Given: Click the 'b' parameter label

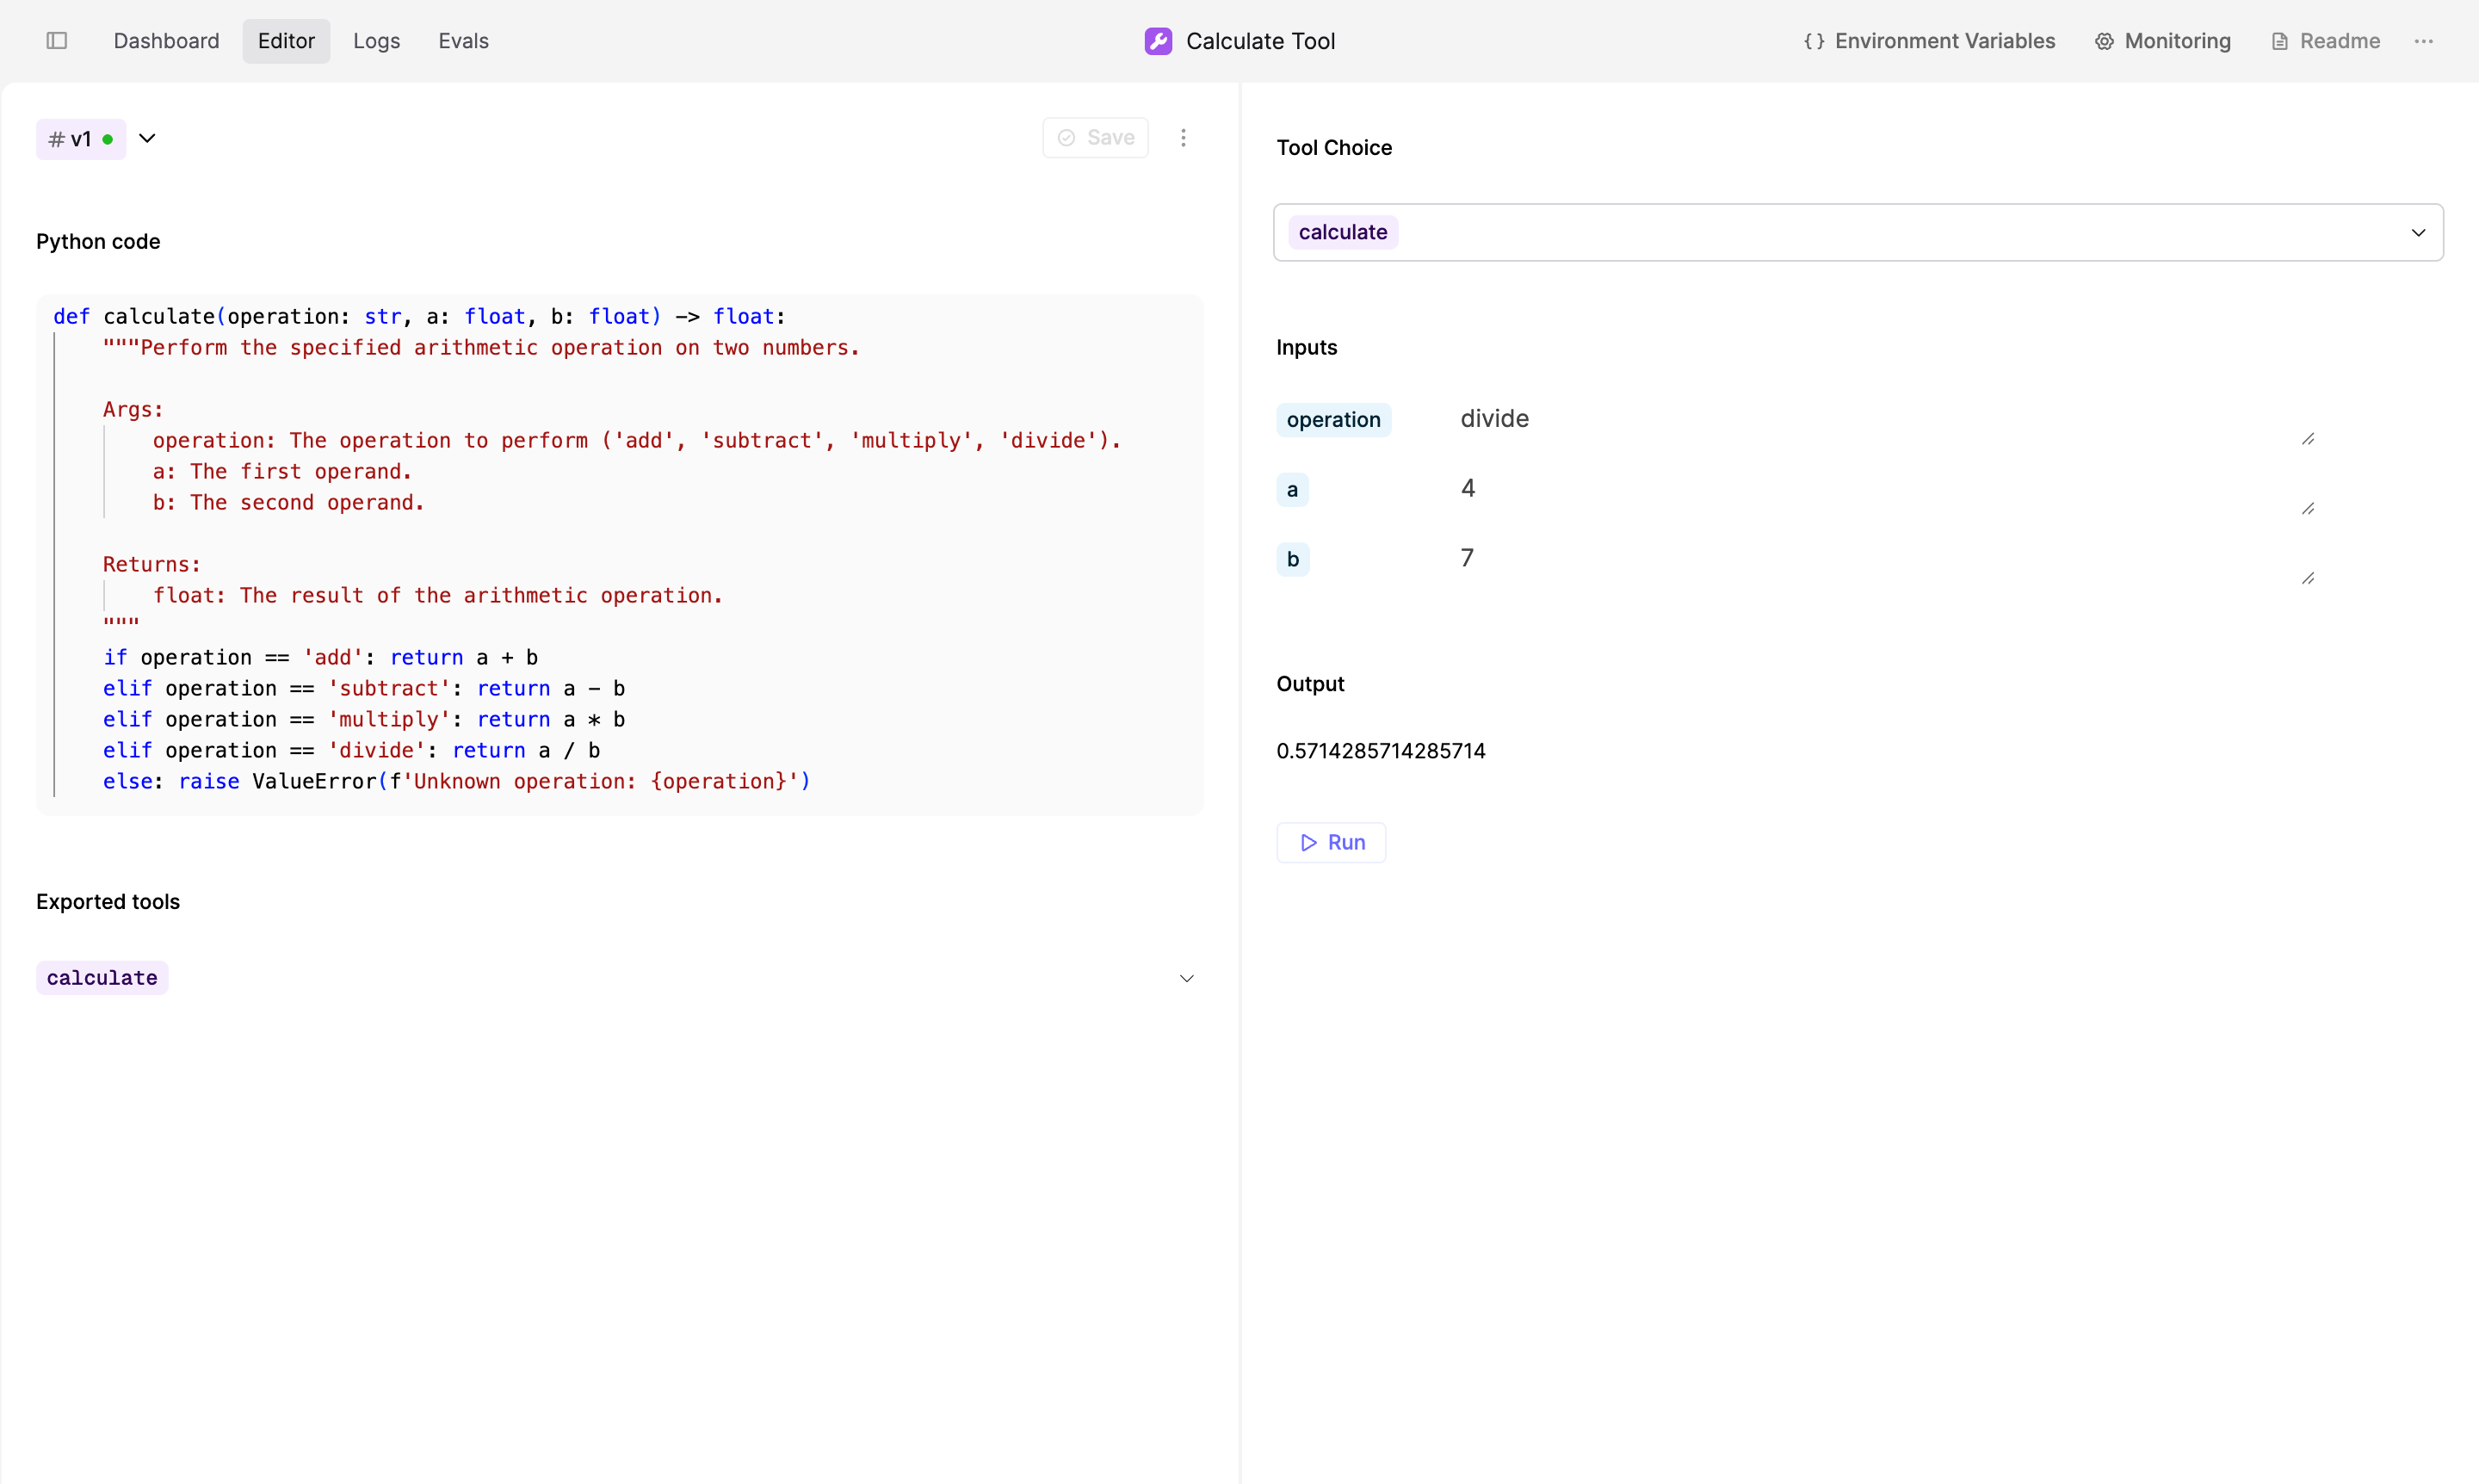Looking at the screenshot, I should (x=1292, y=559).
